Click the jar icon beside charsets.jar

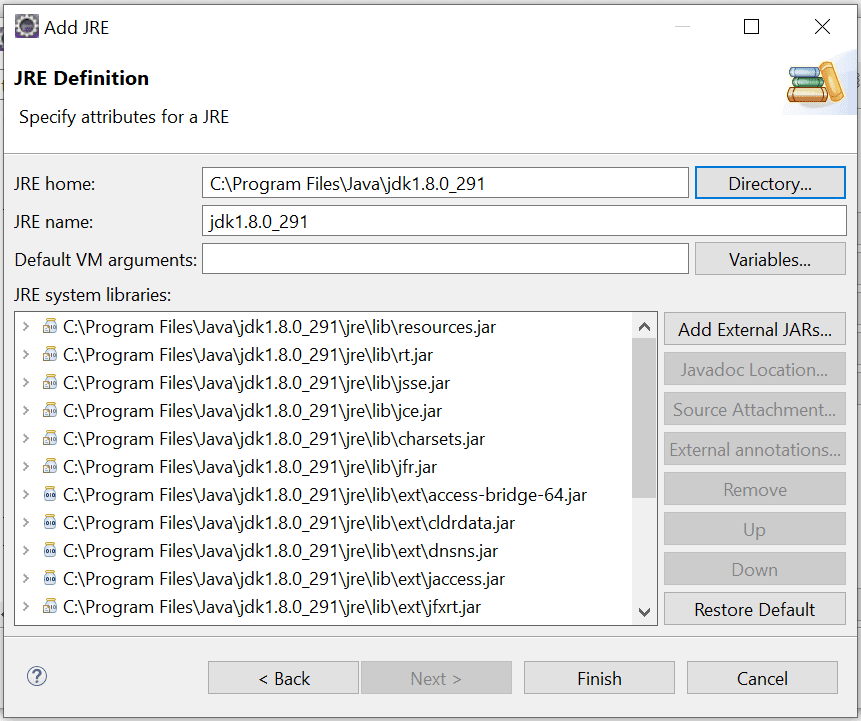coord(50,438)
